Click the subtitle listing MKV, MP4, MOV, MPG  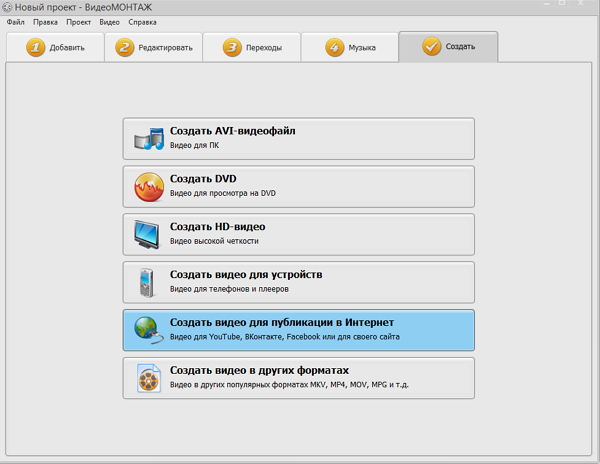(x=289, y=384)
